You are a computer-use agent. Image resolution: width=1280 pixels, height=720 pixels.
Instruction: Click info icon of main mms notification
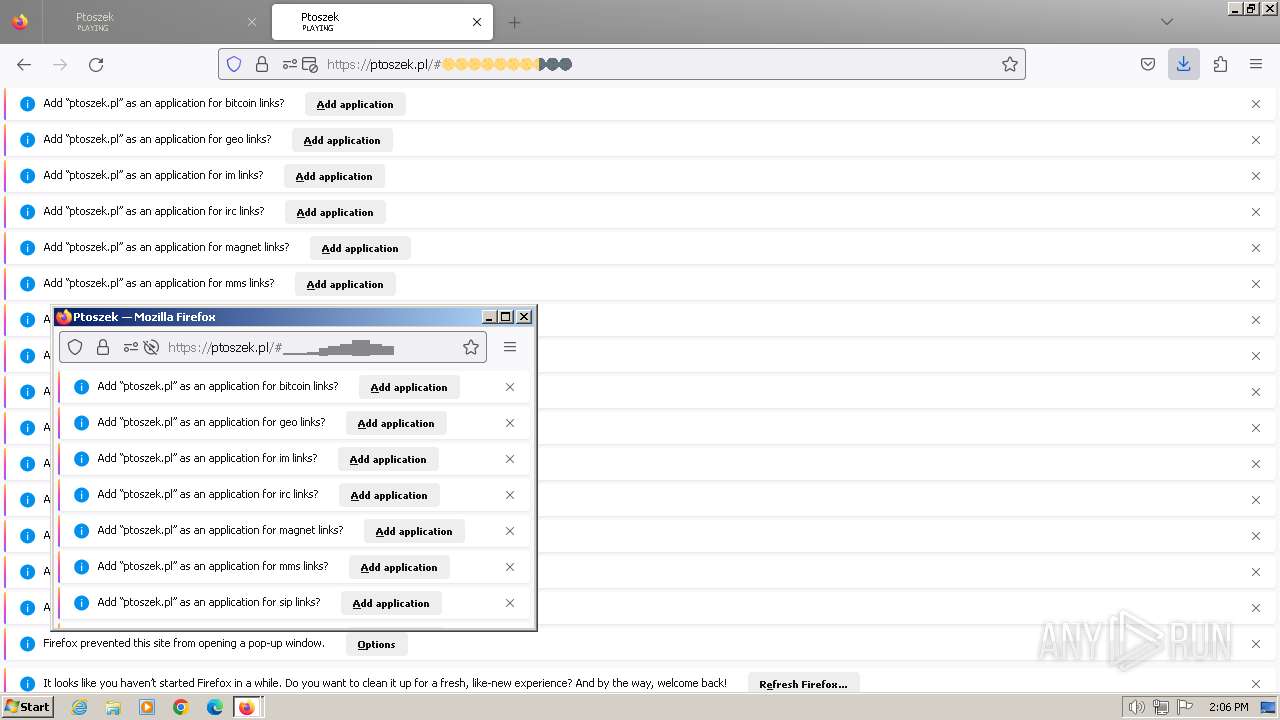(27, 284)
